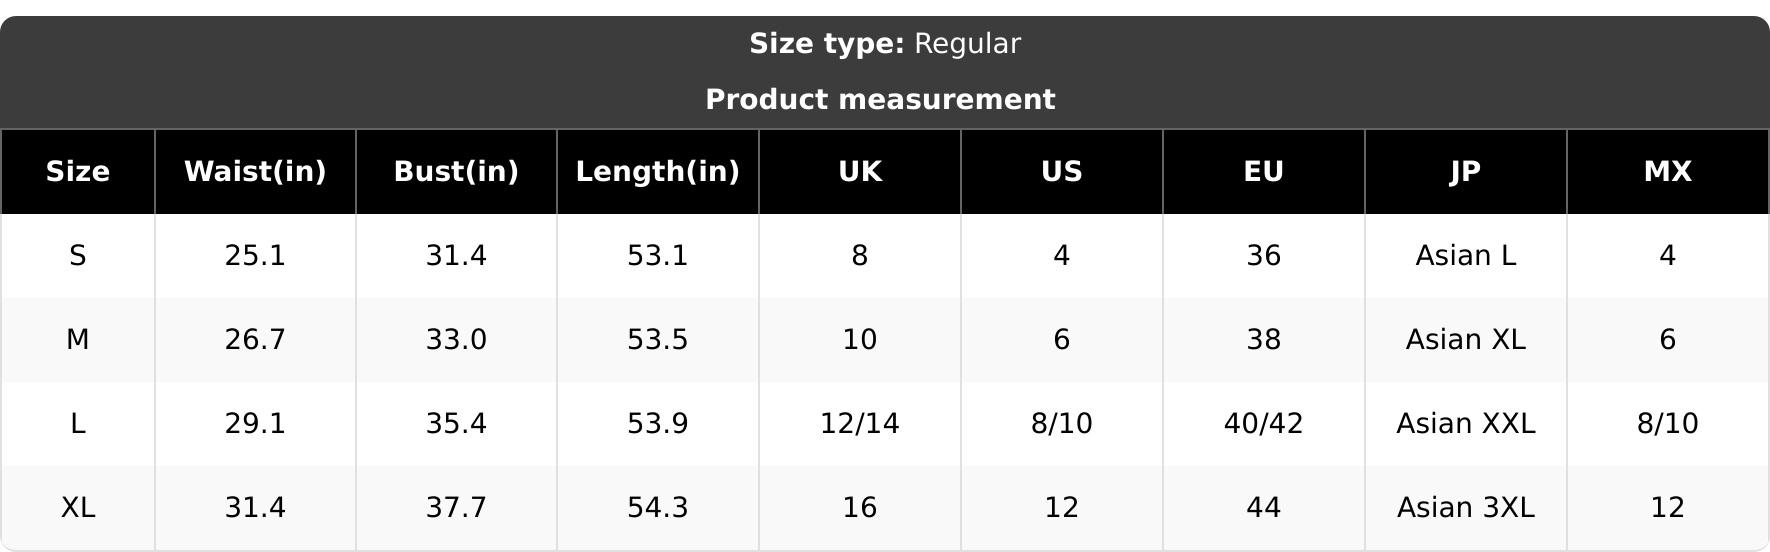Image resolution: width=1770 pixels, height=552 pixels.
Task: Click the UK column header
Action: point(860,172)
